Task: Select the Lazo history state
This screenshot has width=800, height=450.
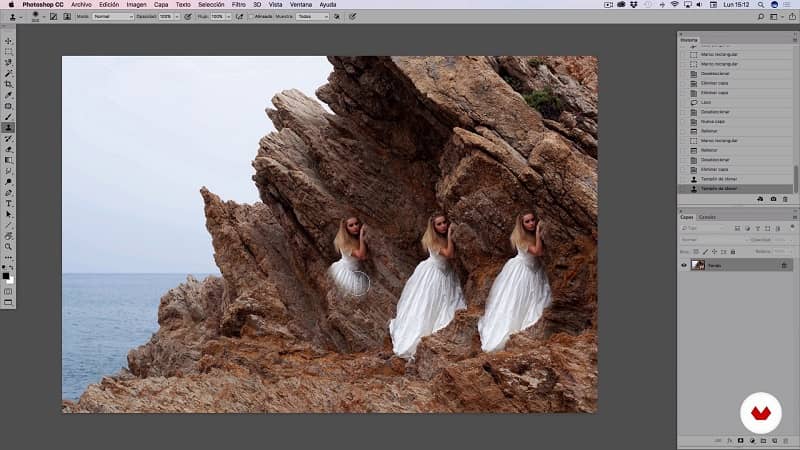Action: click(x=708, y=103)
